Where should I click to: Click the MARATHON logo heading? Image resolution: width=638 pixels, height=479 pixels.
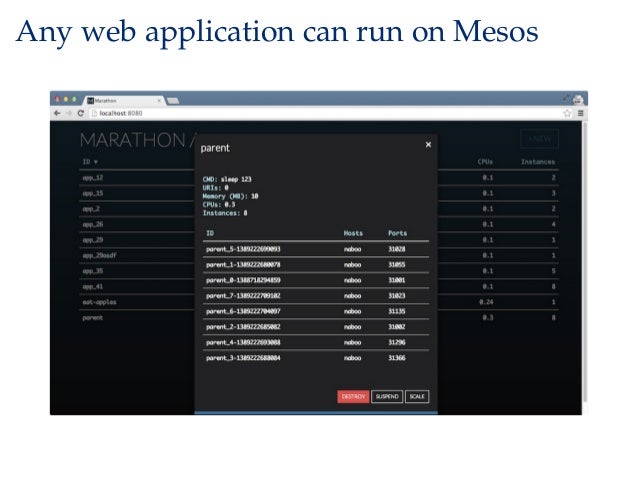pyautogui.click(x=133, y=140)
